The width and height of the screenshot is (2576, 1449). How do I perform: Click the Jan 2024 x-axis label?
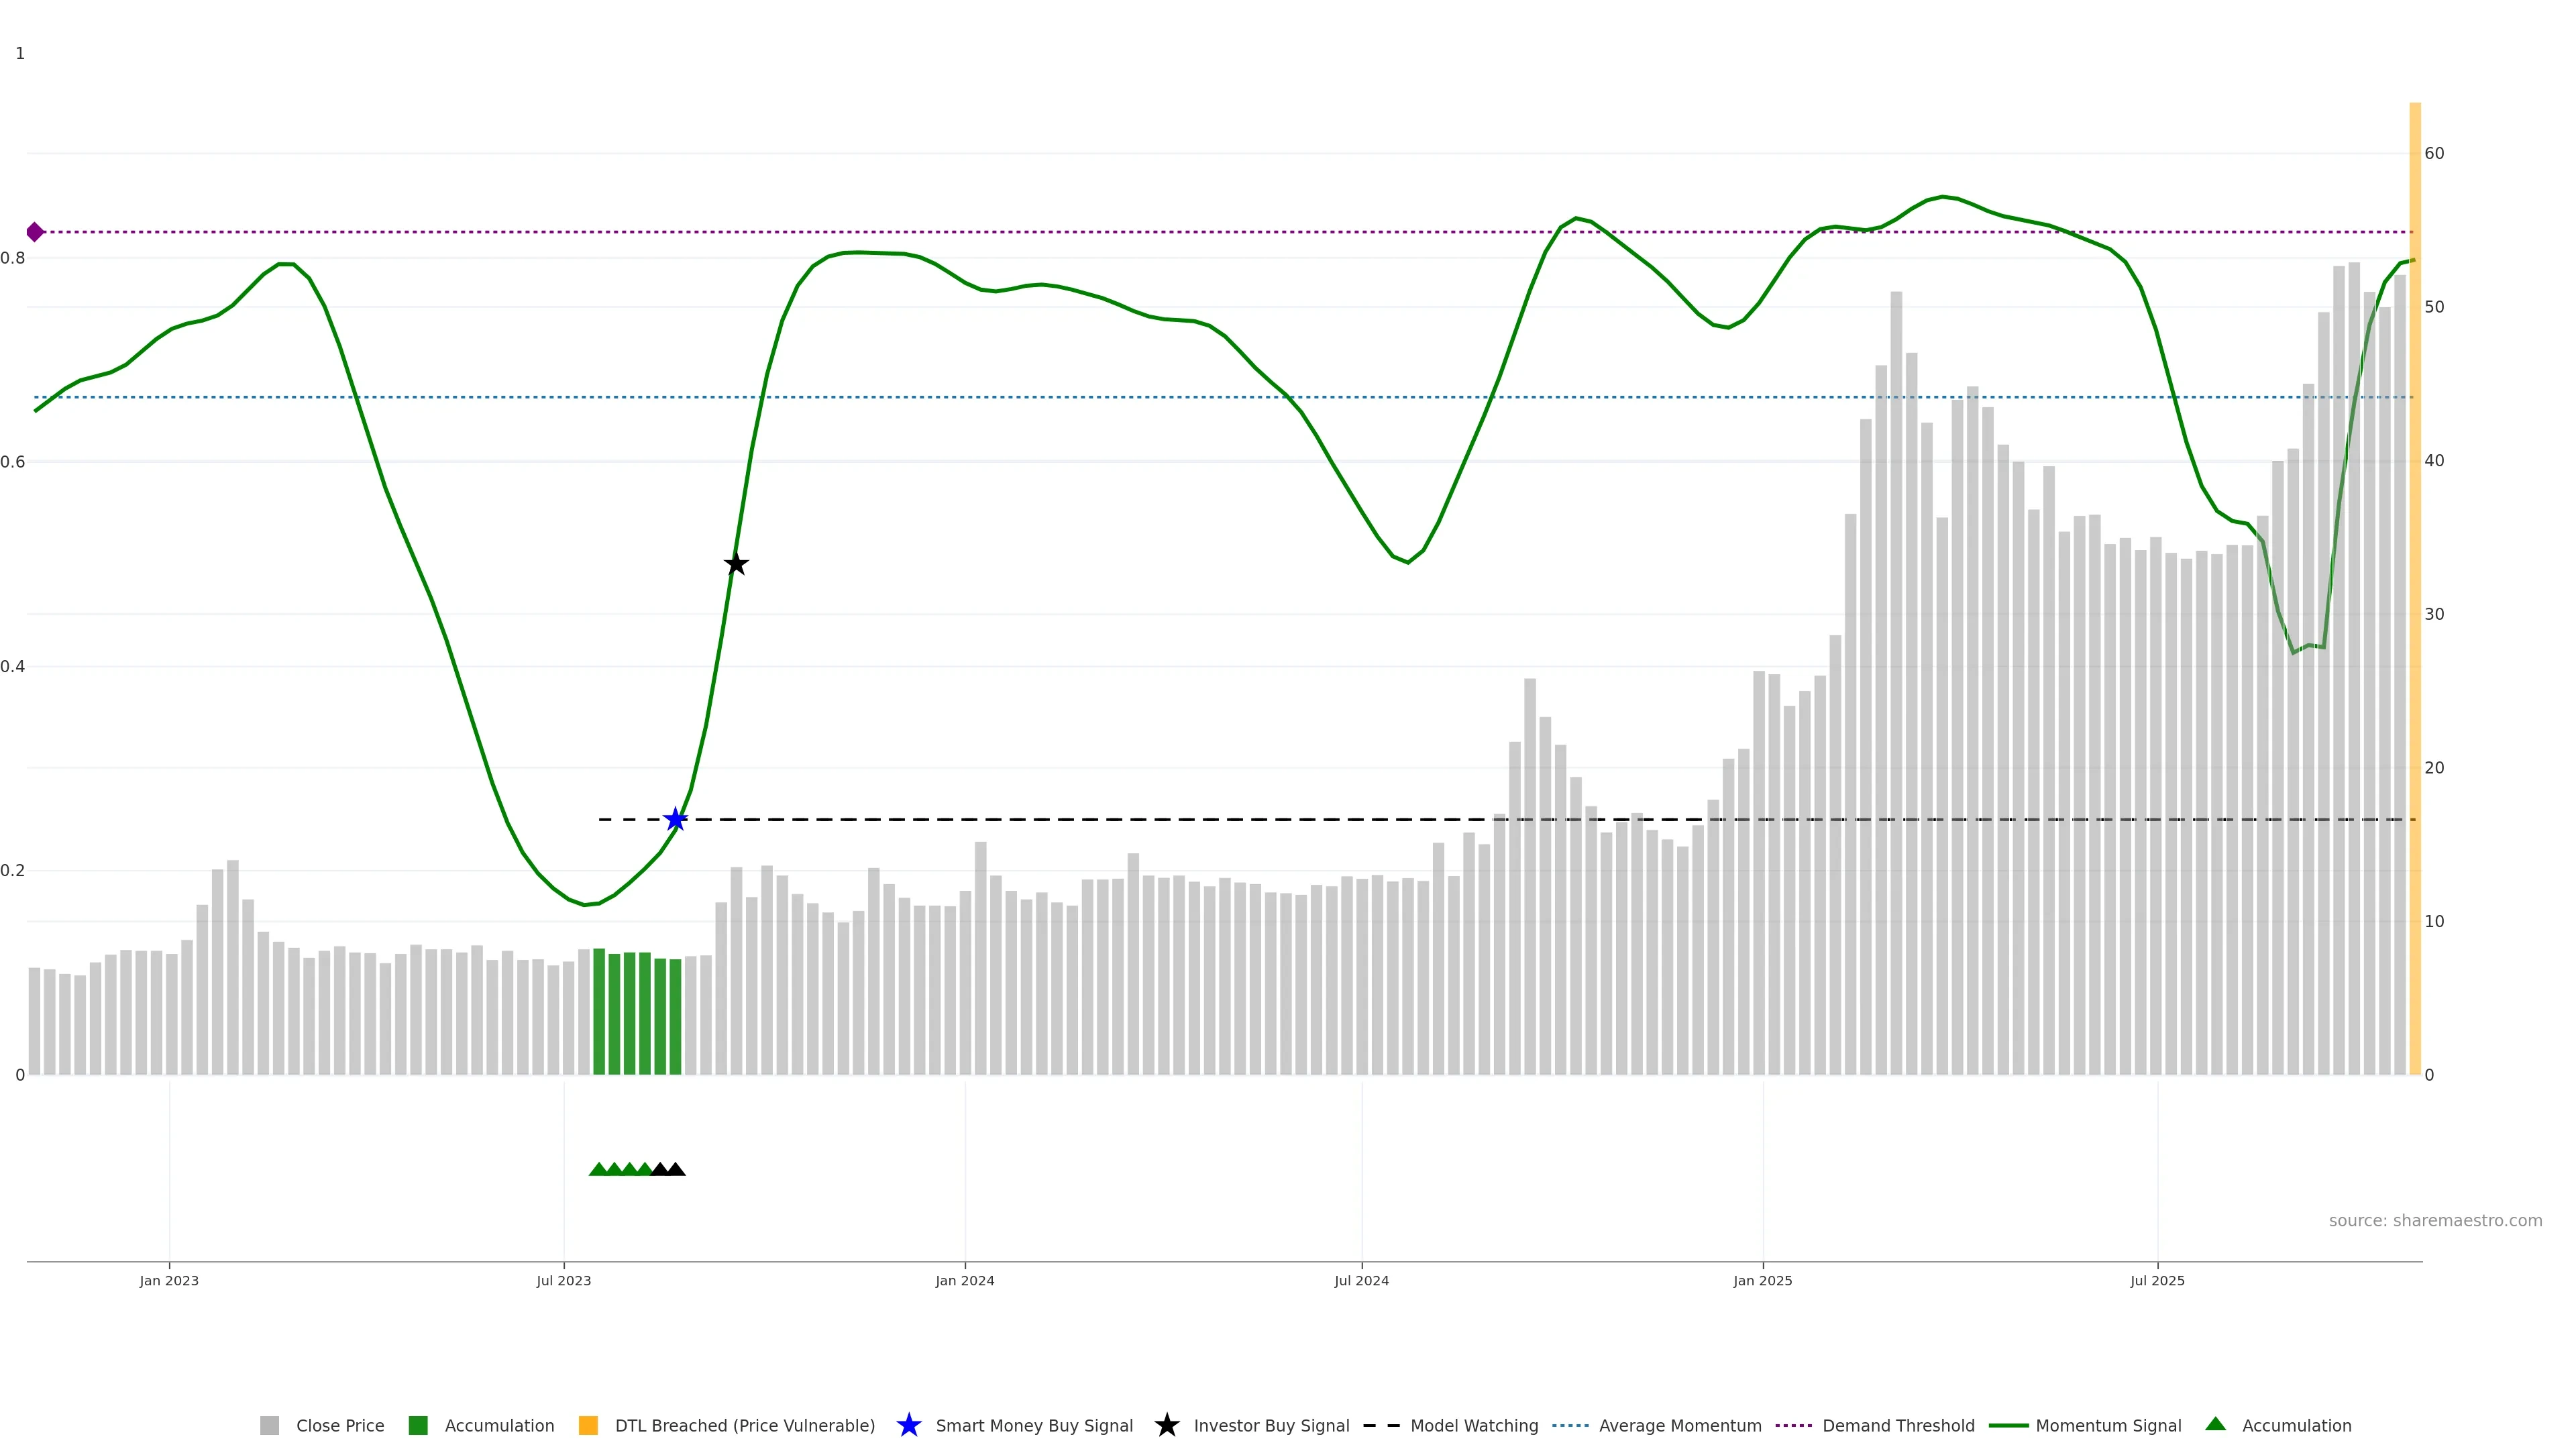[964, 1280]
